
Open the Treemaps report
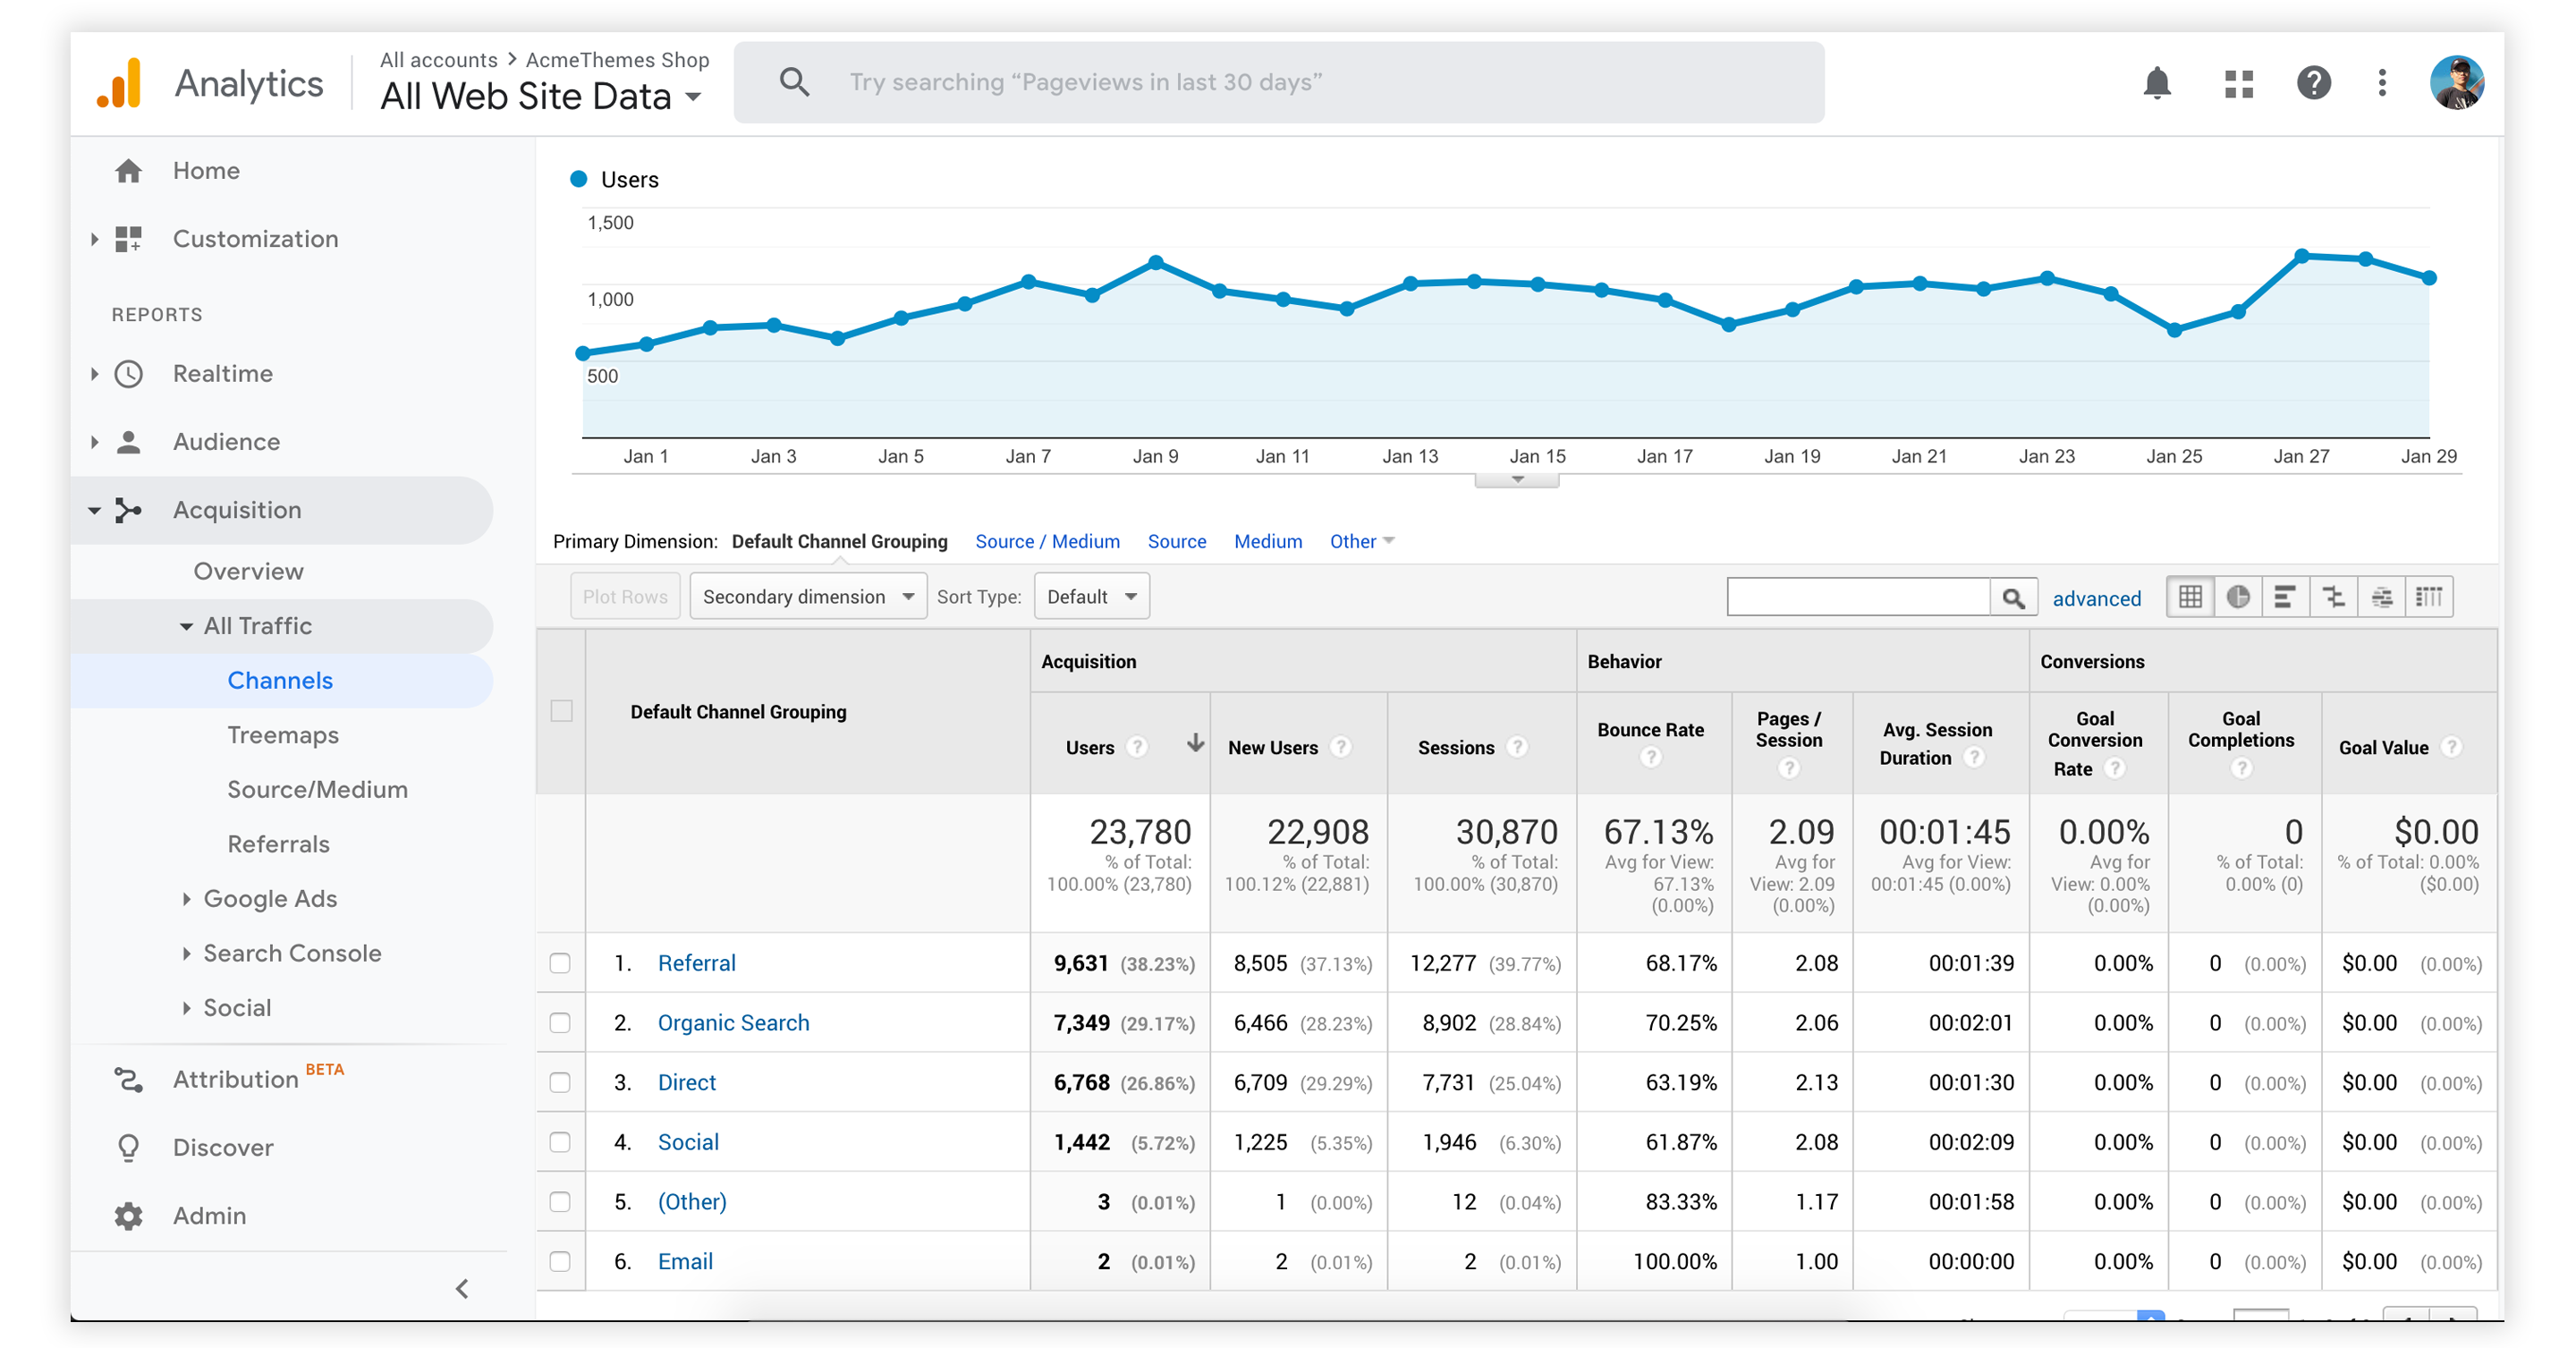click(x=283, y=735)
